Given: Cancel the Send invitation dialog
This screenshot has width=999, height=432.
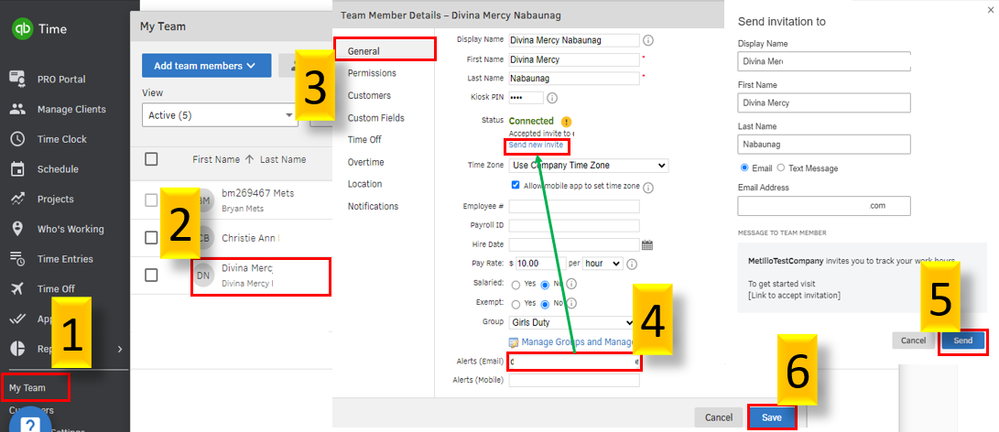Looking at the screenshot, I should 913,341.
